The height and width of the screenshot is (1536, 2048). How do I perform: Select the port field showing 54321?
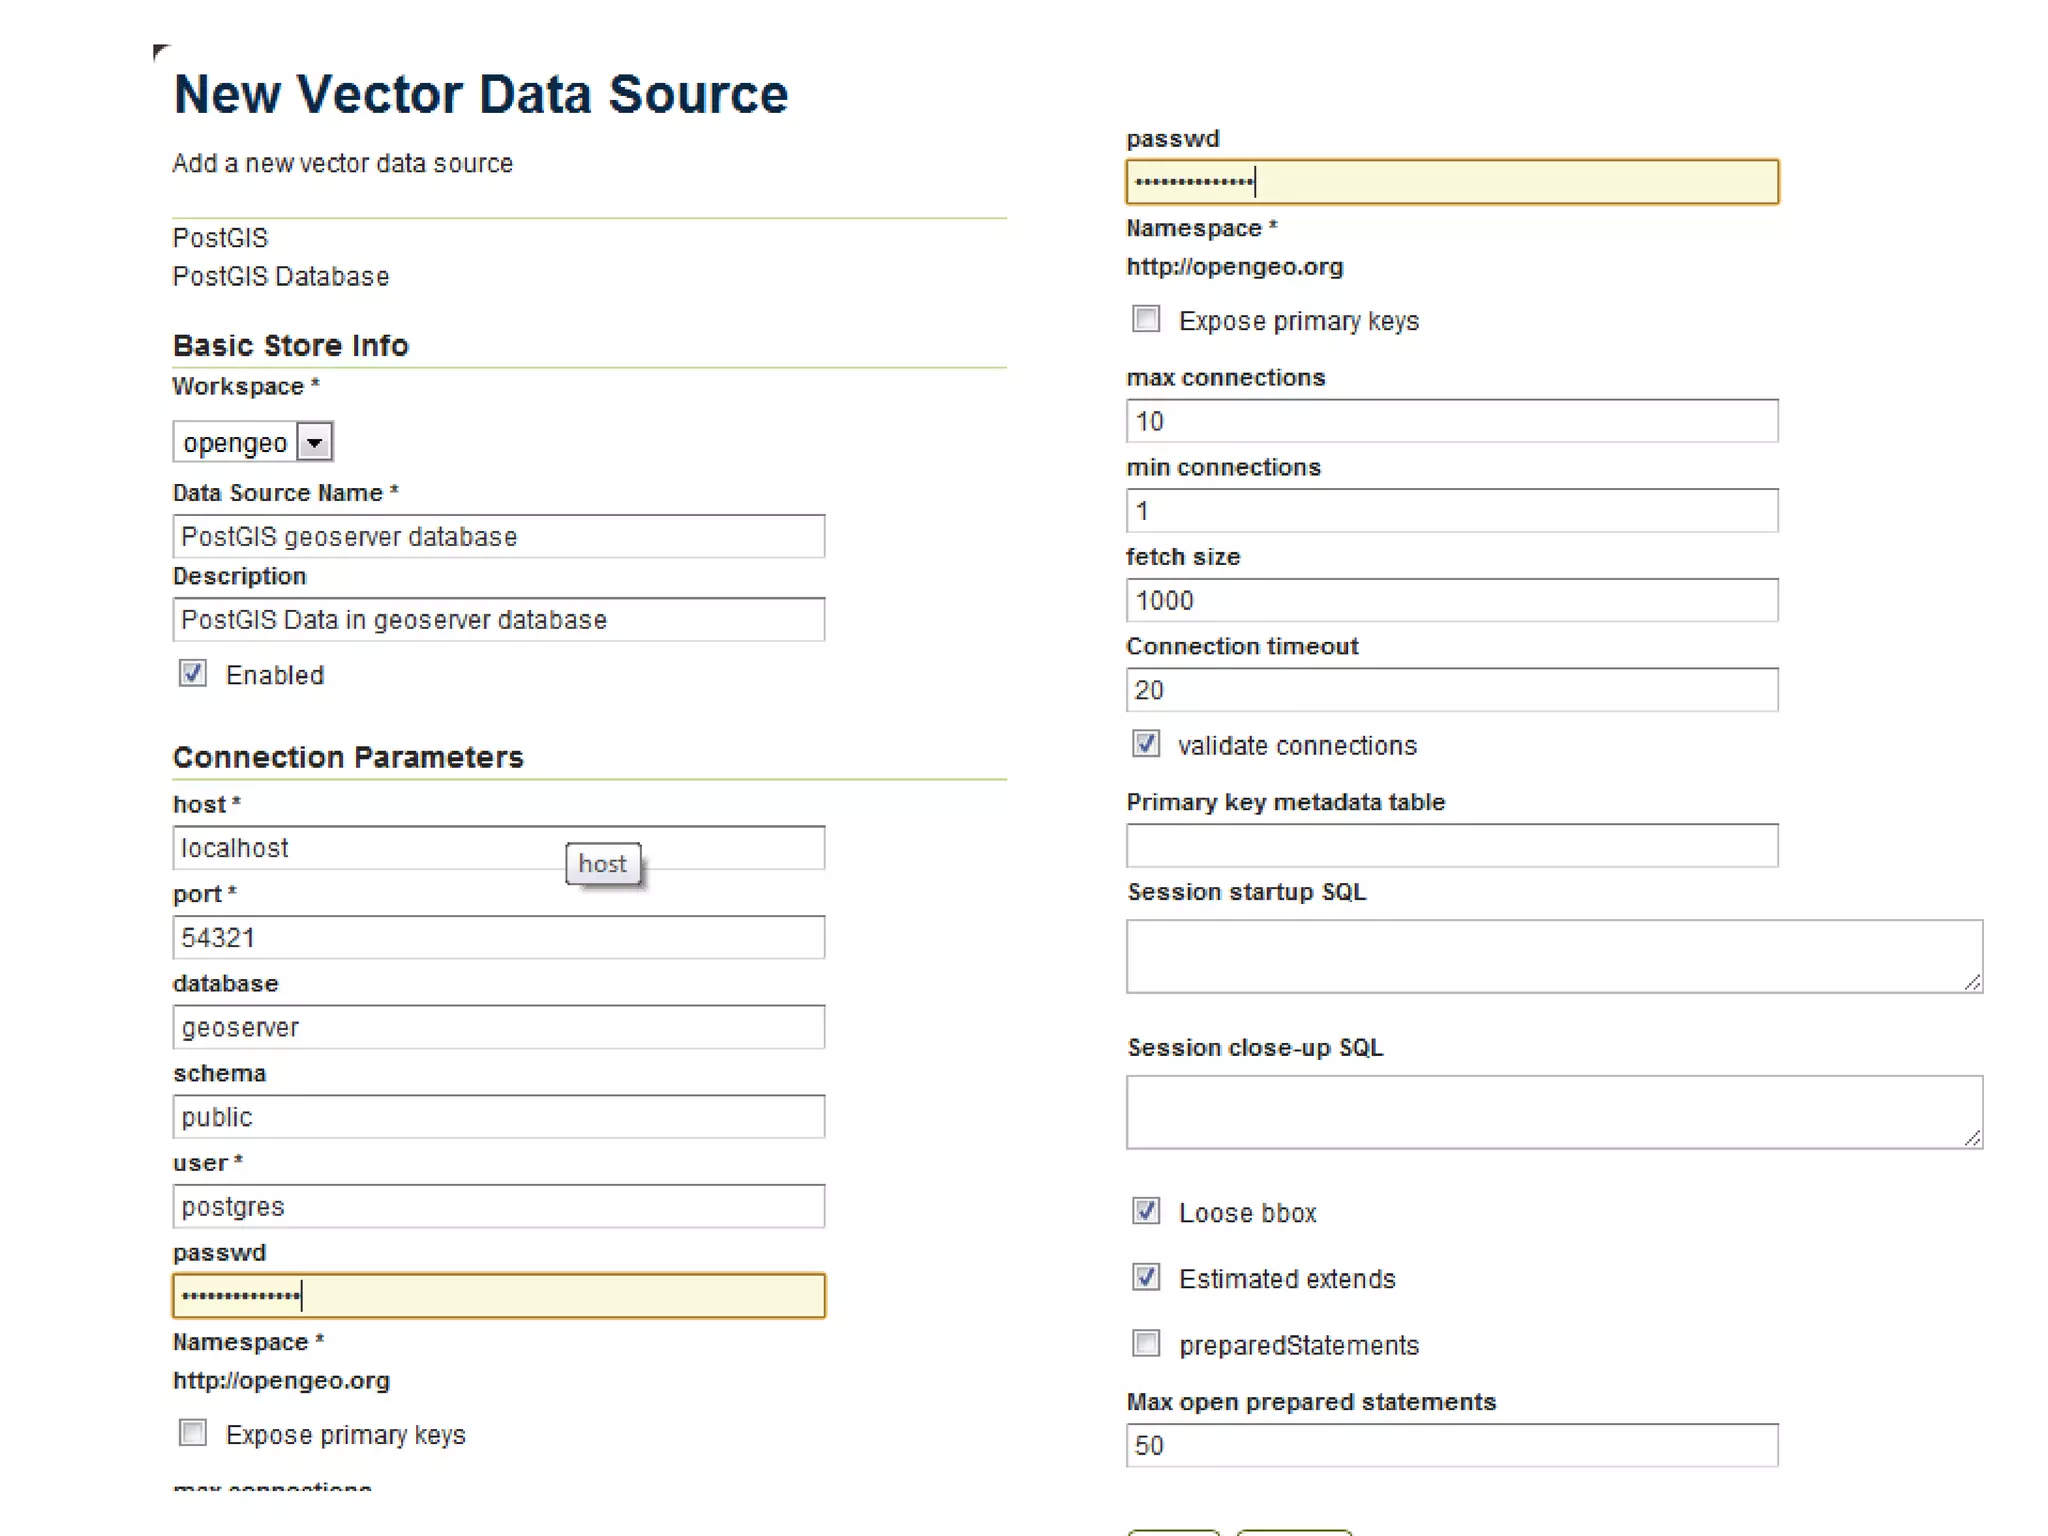pyautogui.click(x=498, y=938)
